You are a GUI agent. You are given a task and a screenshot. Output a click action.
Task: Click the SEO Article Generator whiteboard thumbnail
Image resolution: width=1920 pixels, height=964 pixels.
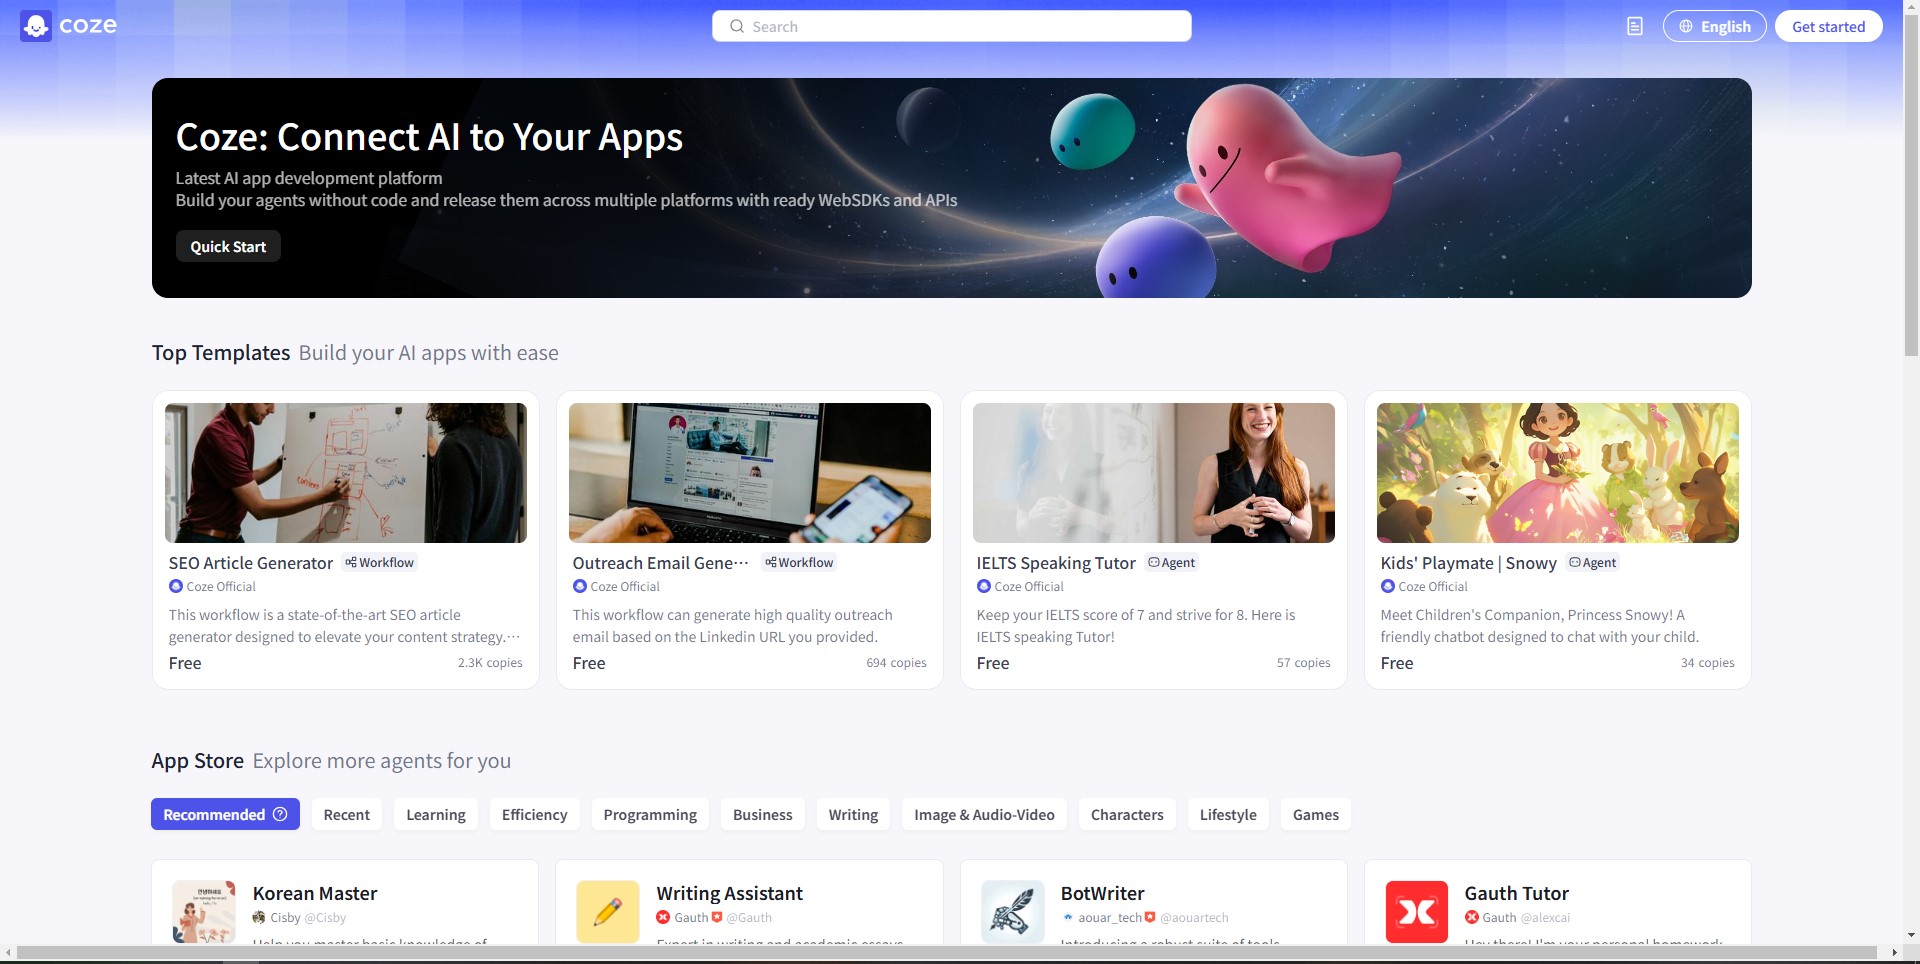(x=345, y=473)
